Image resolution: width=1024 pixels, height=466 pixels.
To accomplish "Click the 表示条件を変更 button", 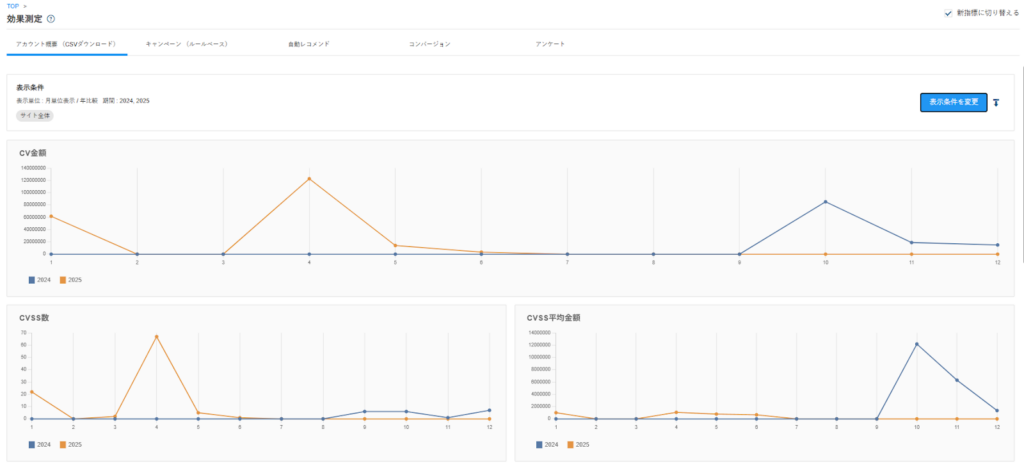I will [x=953, y=102].
